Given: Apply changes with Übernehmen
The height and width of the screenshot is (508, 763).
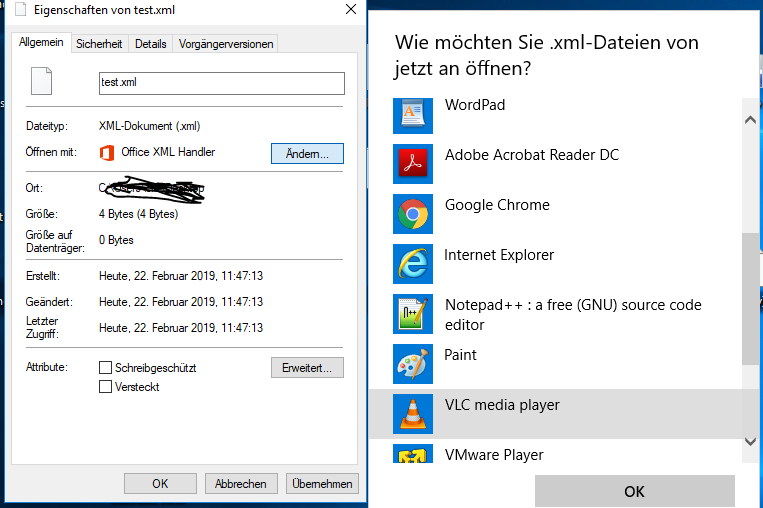Looking at the screenshot, I should (x=322, y=484).
